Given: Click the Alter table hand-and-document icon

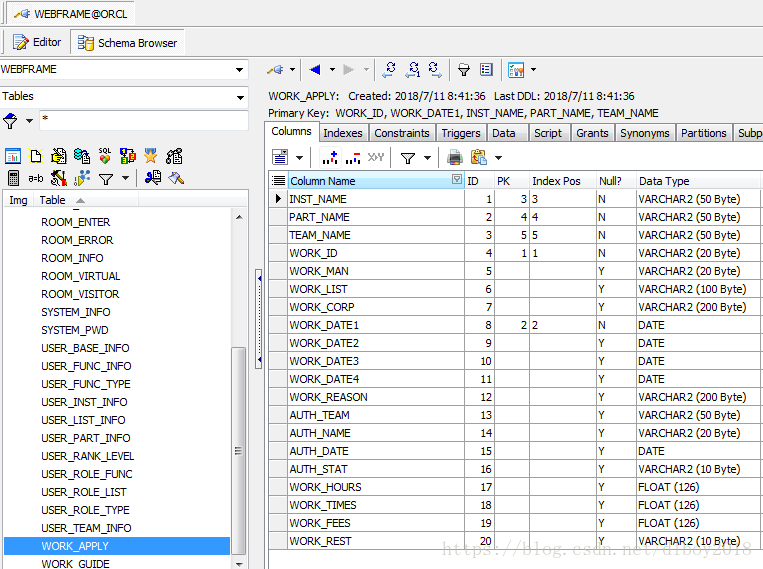Looking at the screenshot, I should 59,156.
